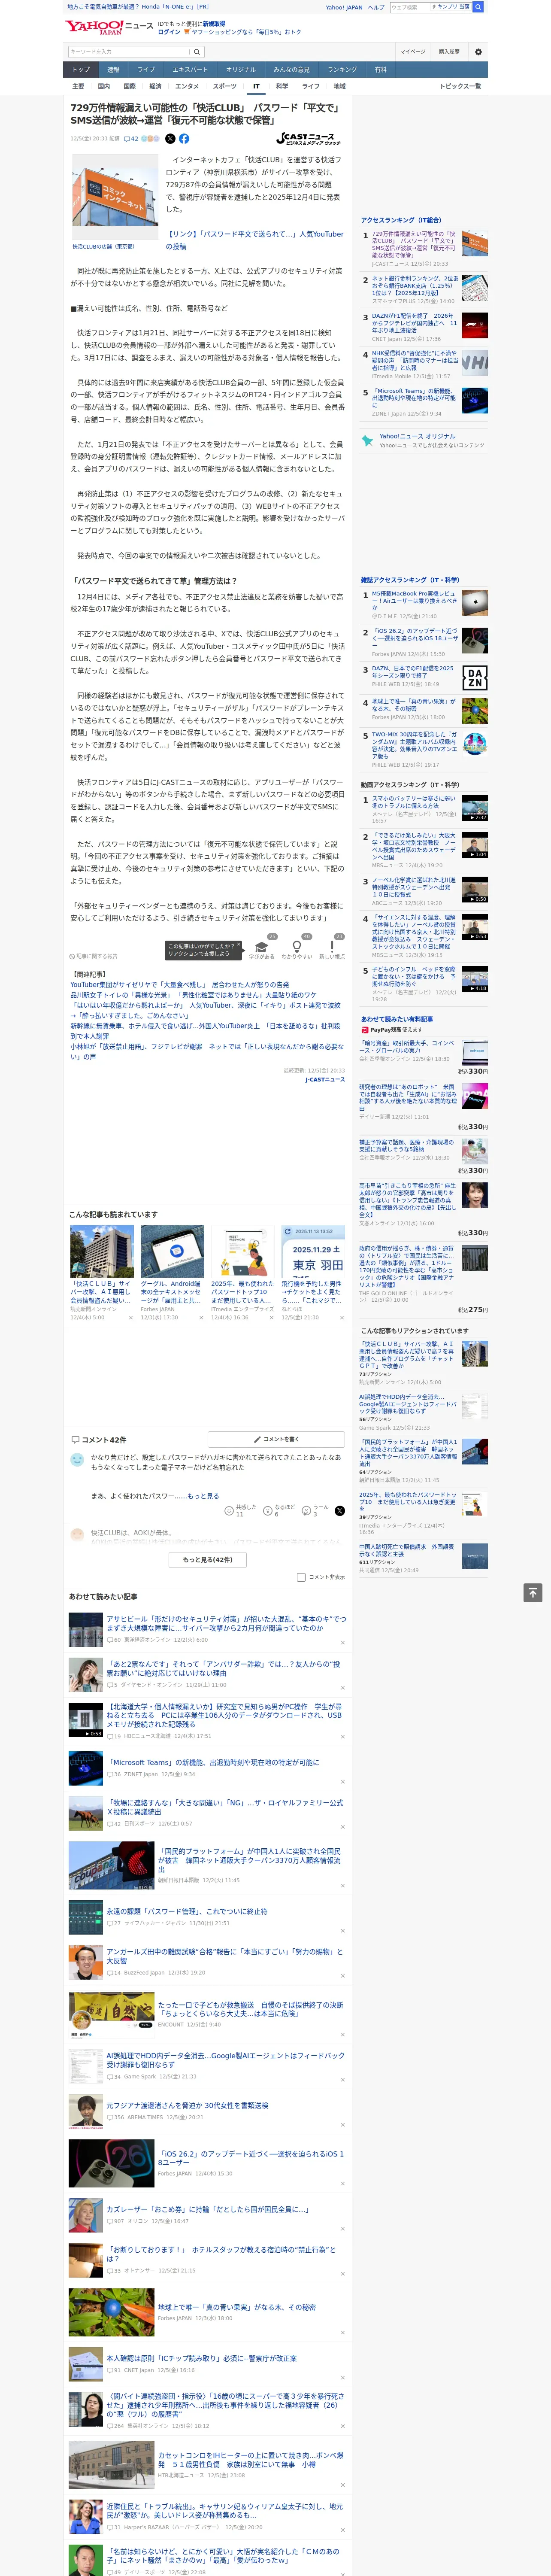This screenshot has height=2576, width=551.
Task: Click the ヘルプ link in the header
Action: (x=376, y=7)
